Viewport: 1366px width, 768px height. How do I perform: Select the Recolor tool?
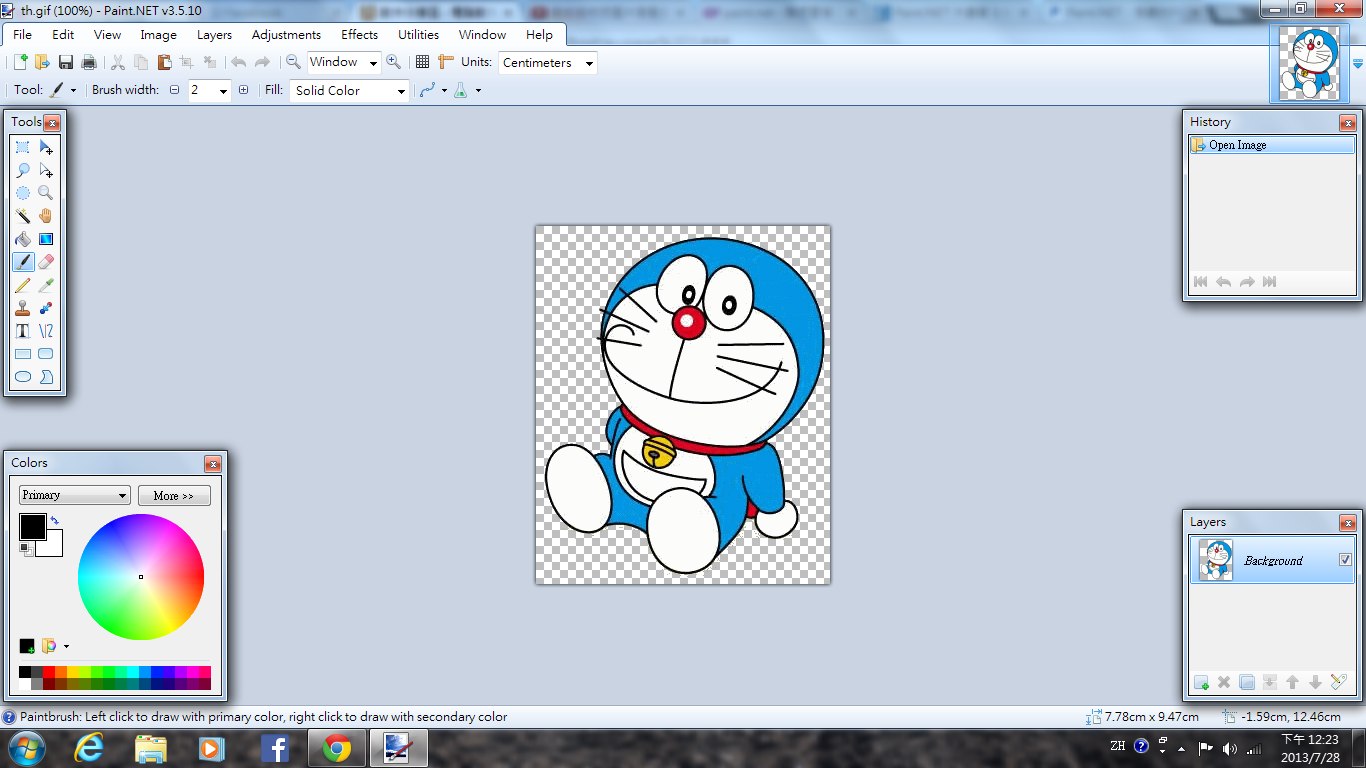coord(46,308)
